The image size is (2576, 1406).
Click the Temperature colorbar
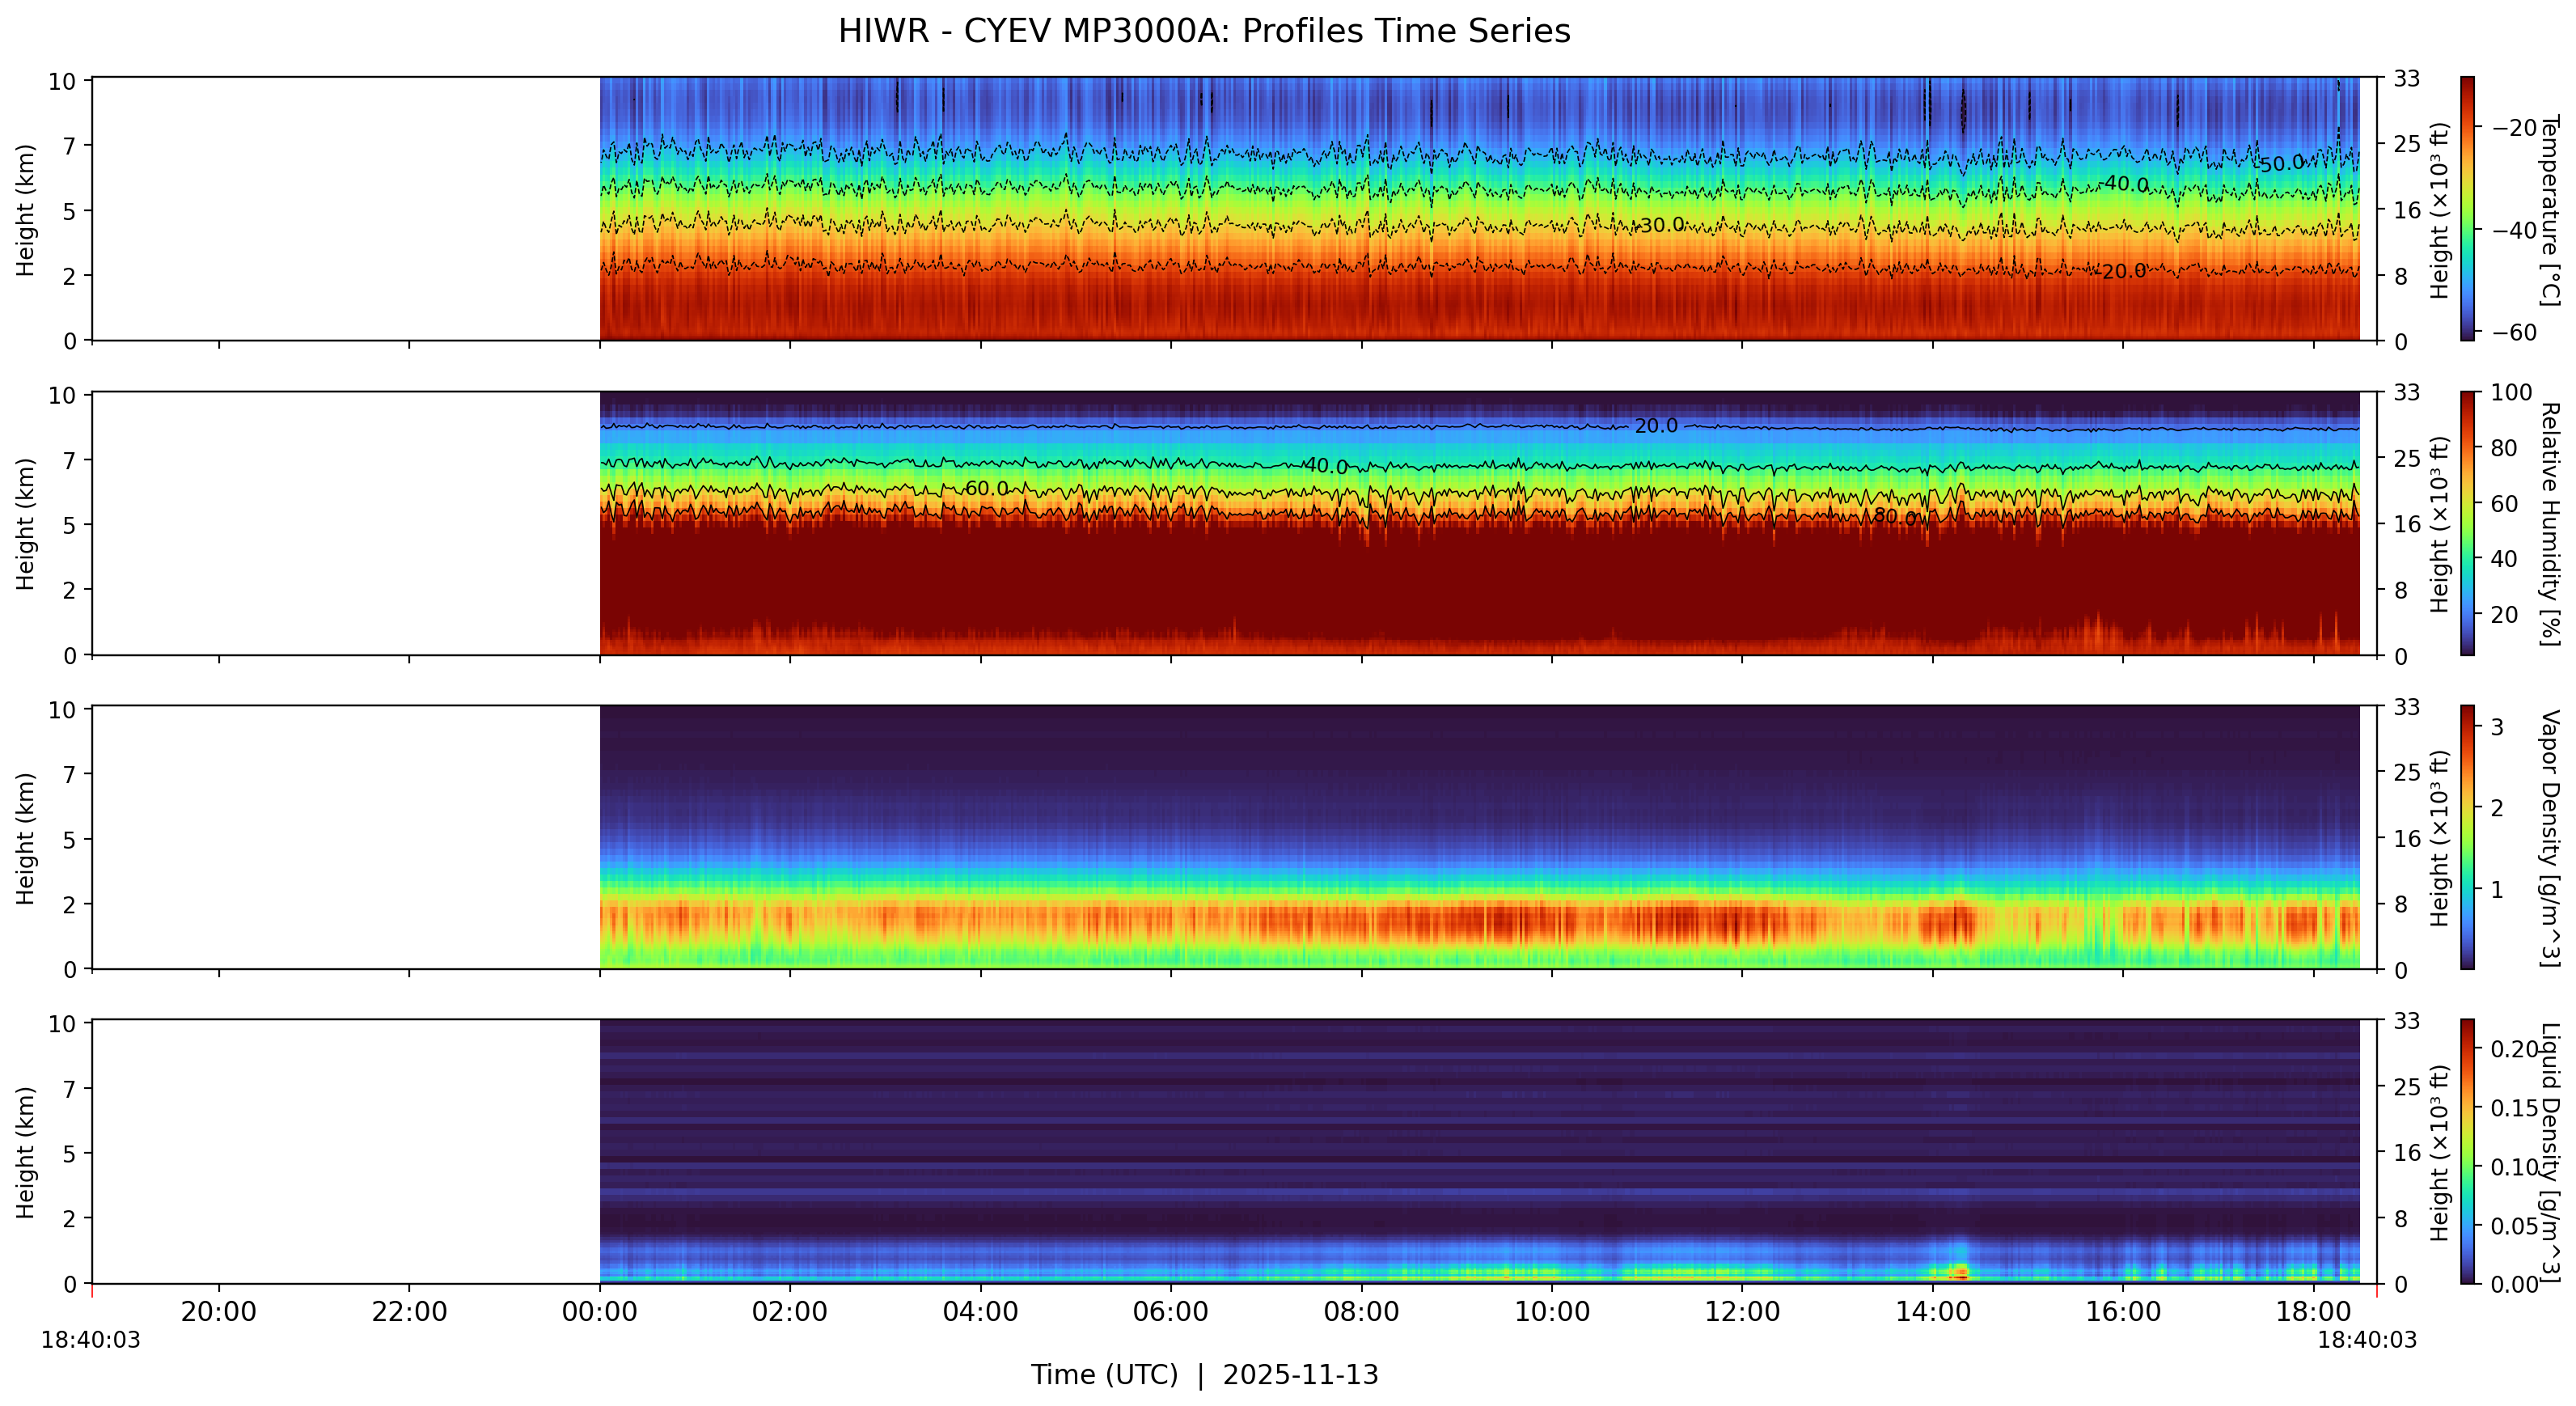click(2467, 208)
